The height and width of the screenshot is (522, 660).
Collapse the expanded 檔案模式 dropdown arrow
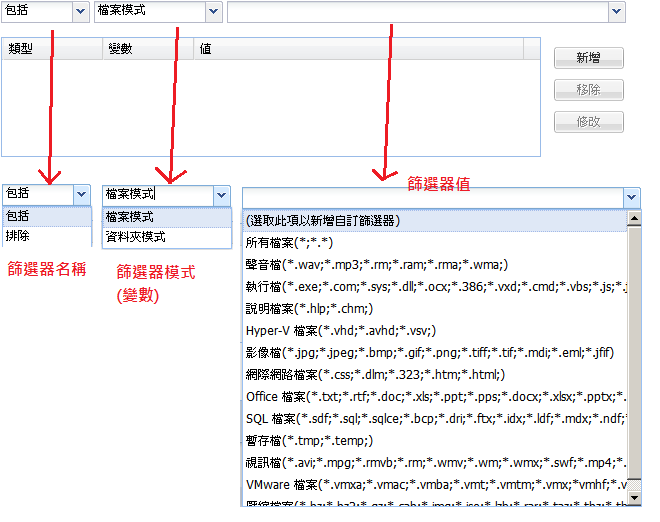(222, 195)
